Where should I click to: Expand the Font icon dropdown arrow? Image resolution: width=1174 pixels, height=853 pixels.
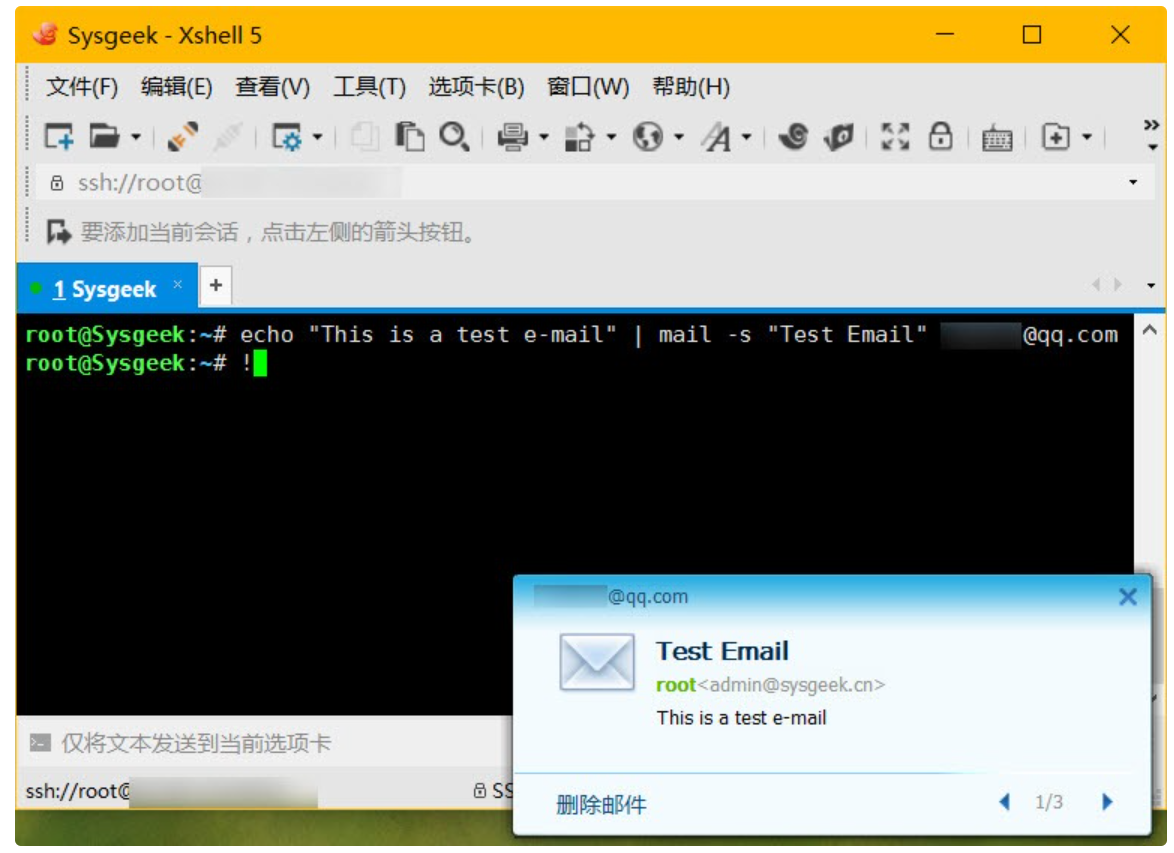(x=746, y=137)
